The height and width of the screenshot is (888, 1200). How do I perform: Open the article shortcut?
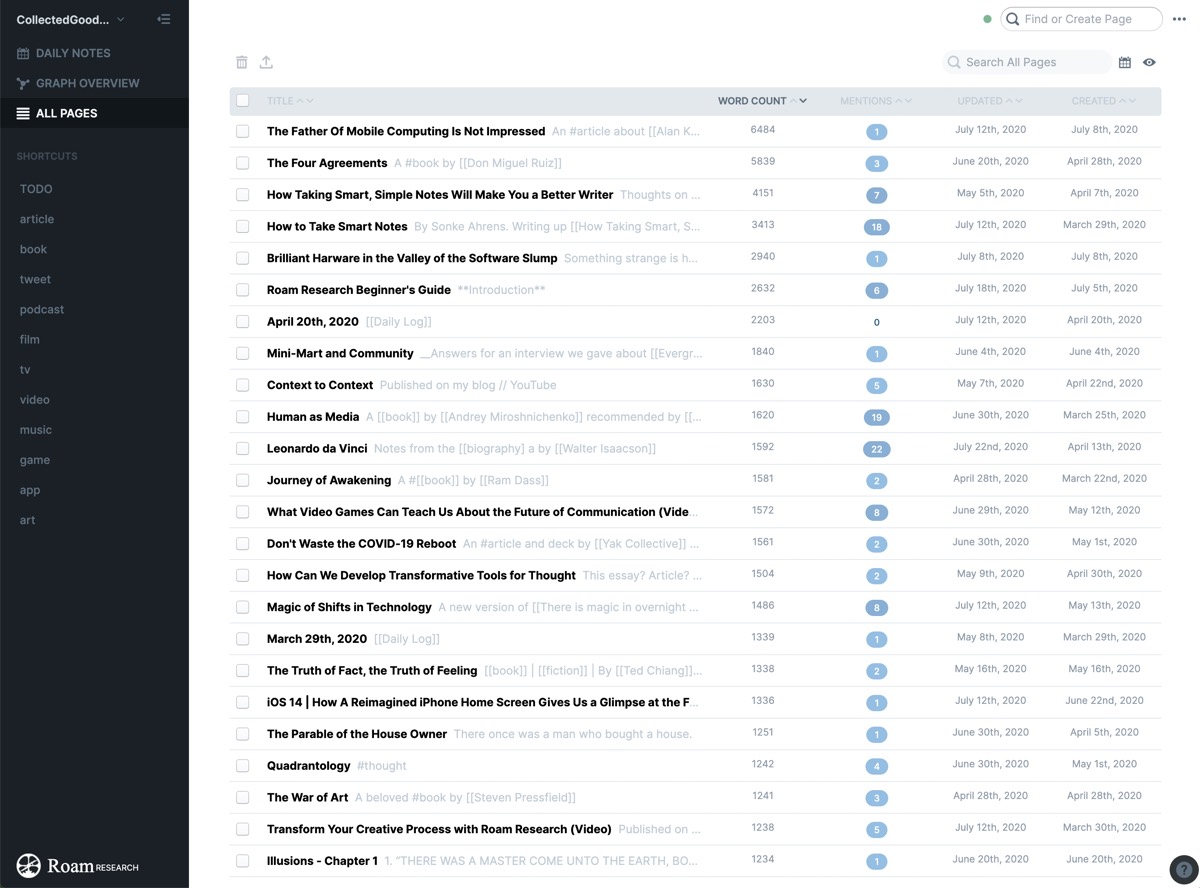click(x=37, y=219)
